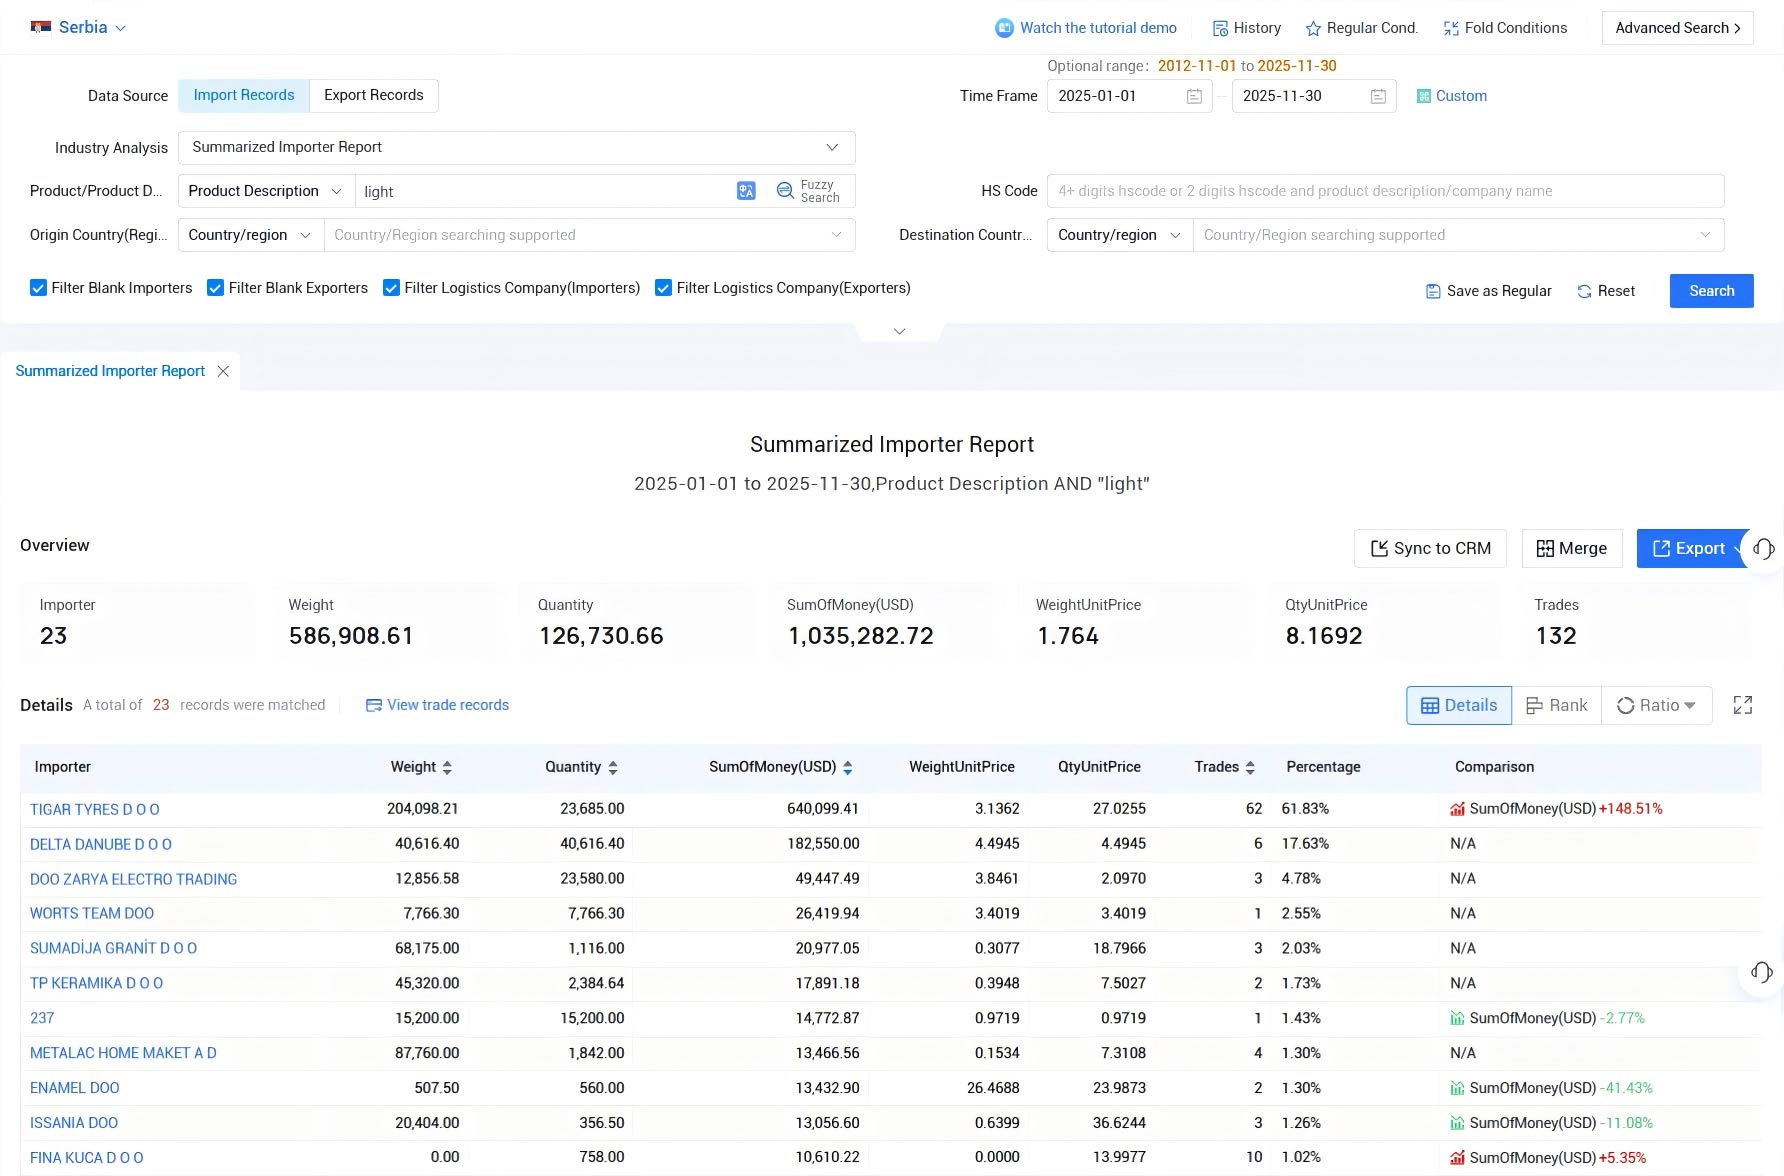Open Product Description type dropdown

pos(266,191)
